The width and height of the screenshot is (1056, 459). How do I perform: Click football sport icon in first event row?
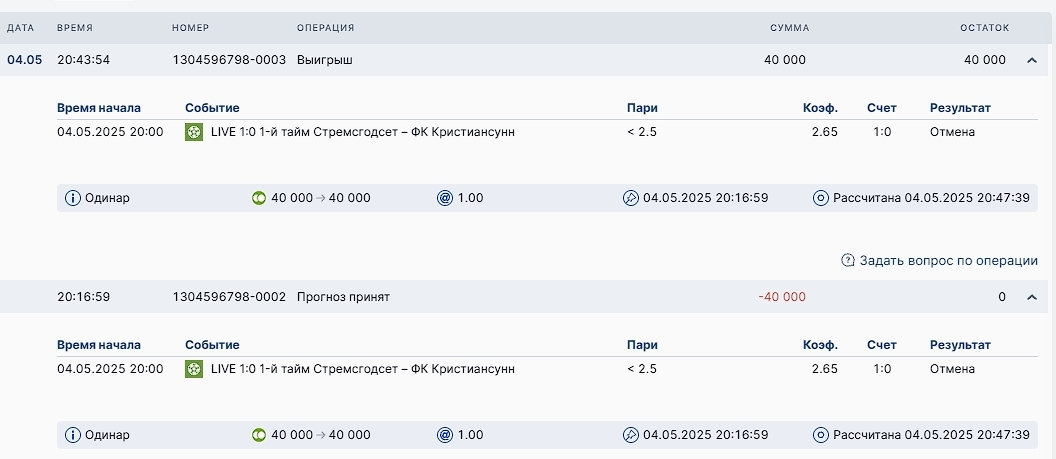pyautogui.click(x=194, y=132)
